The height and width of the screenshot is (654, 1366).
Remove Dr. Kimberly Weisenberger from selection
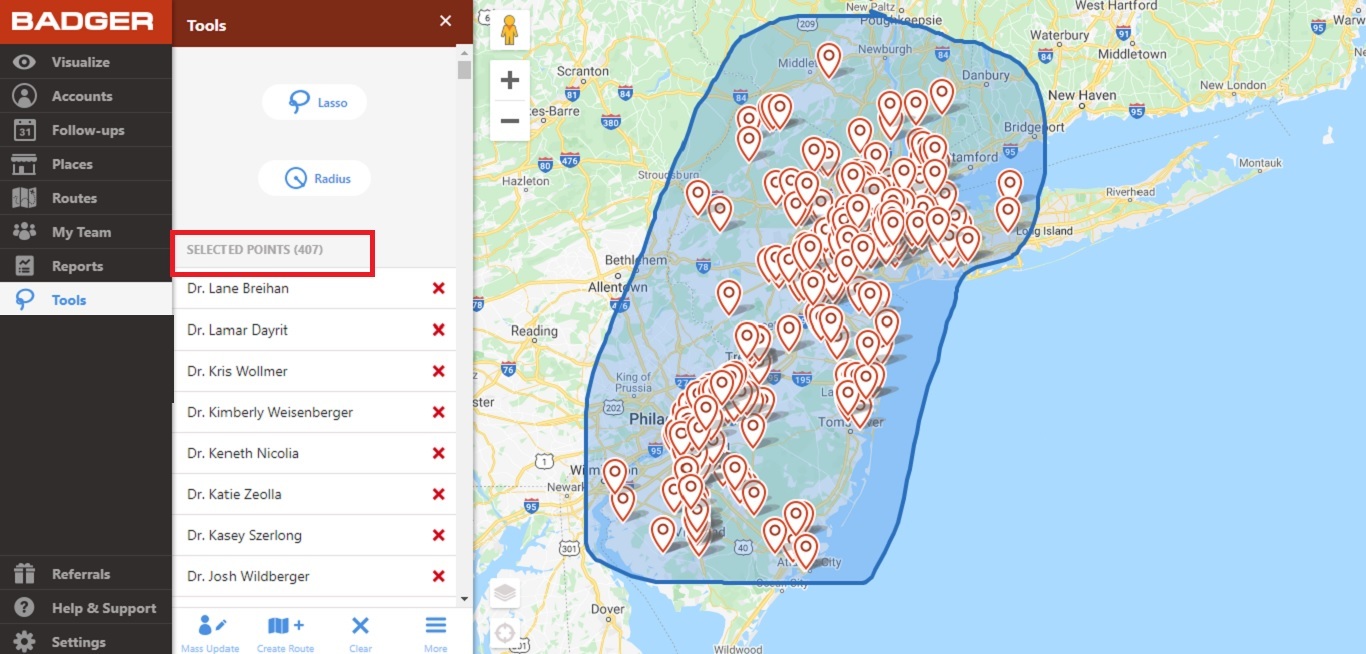tap(438, 412)
